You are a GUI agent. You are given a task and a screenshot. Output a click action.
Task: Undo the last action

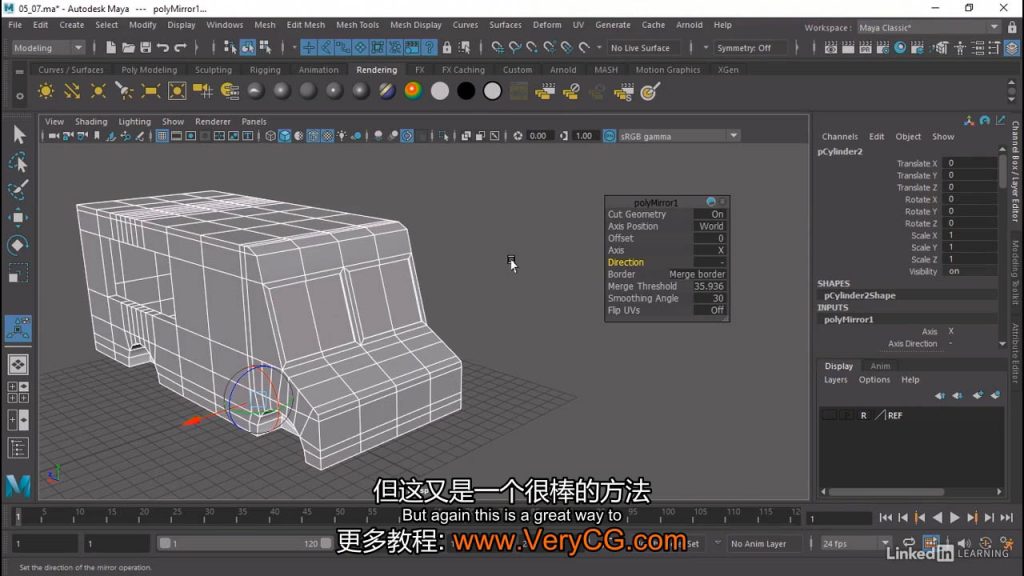[163, 48]
